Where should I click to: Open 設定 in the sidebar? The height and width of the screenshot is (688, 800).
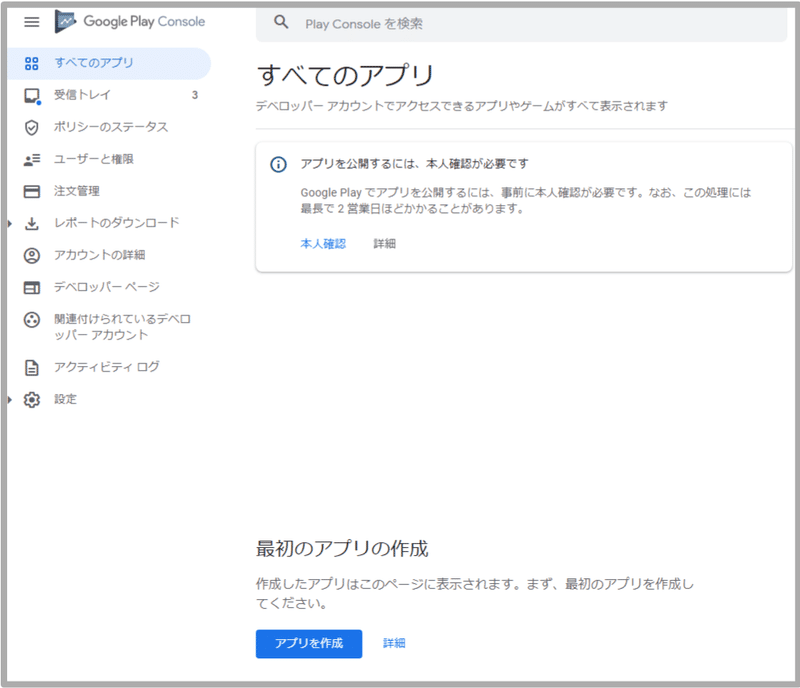(x=109, y=399)
